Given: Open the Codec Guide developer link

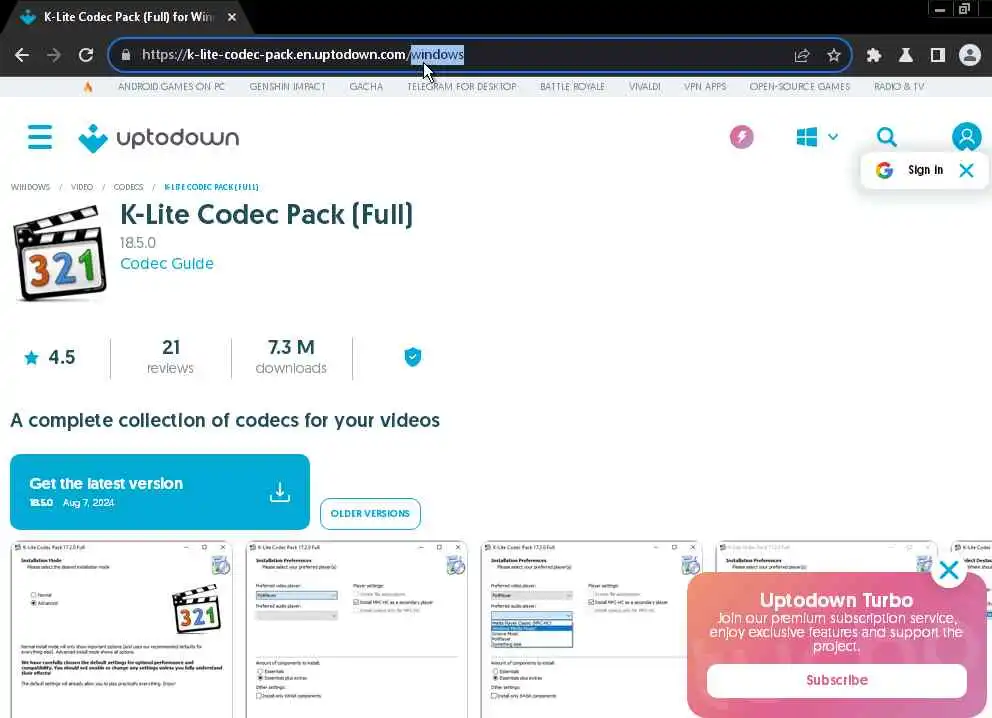Looking at the screenshot, I should 167,263.
